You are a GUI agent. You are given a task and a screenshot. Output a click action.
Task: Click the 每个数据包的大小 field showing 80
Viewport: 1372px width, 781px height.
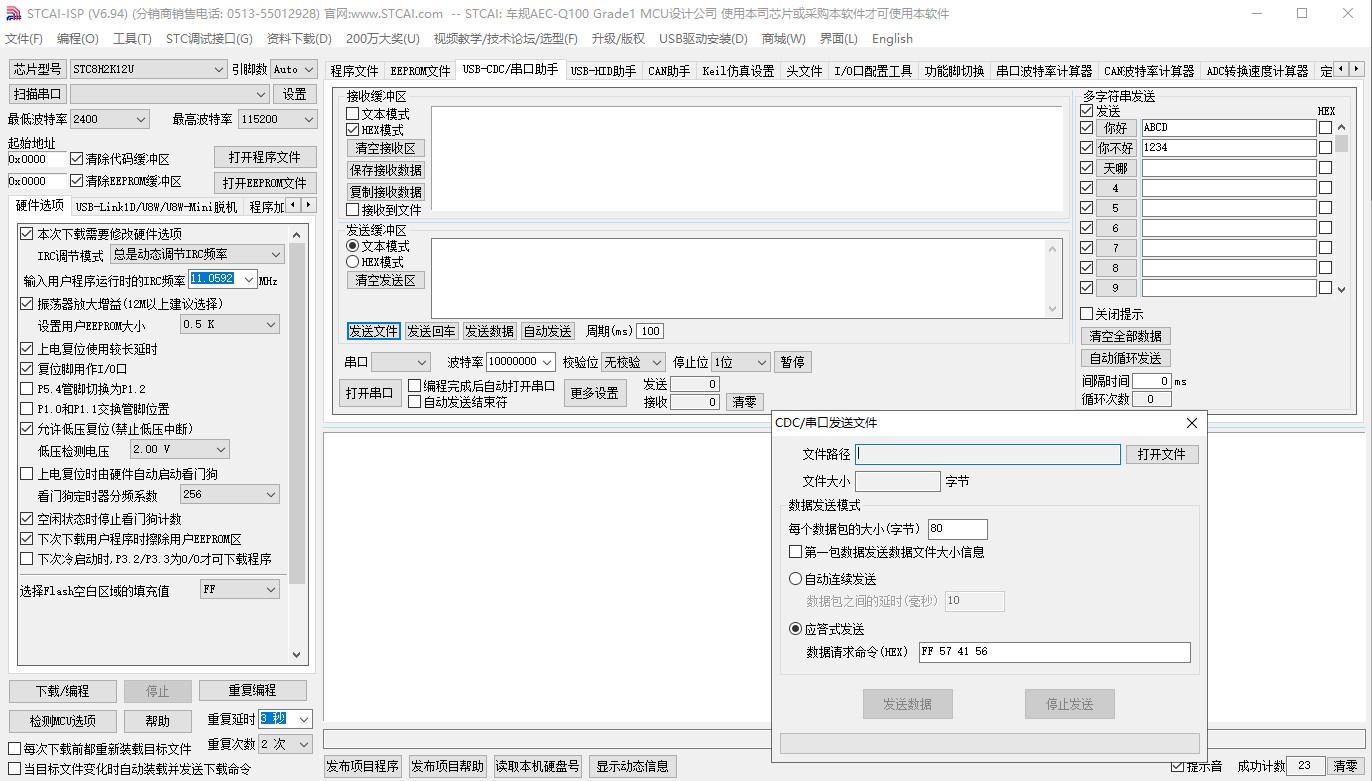pos(958,529)
